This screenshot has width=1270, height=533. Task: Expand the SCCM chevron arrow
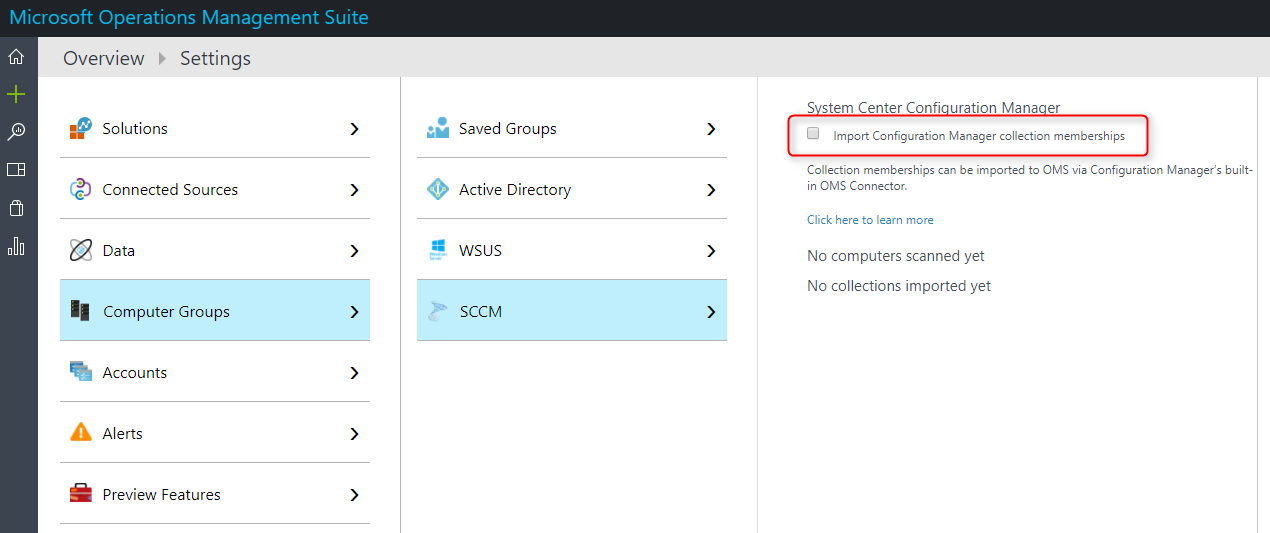711,312
